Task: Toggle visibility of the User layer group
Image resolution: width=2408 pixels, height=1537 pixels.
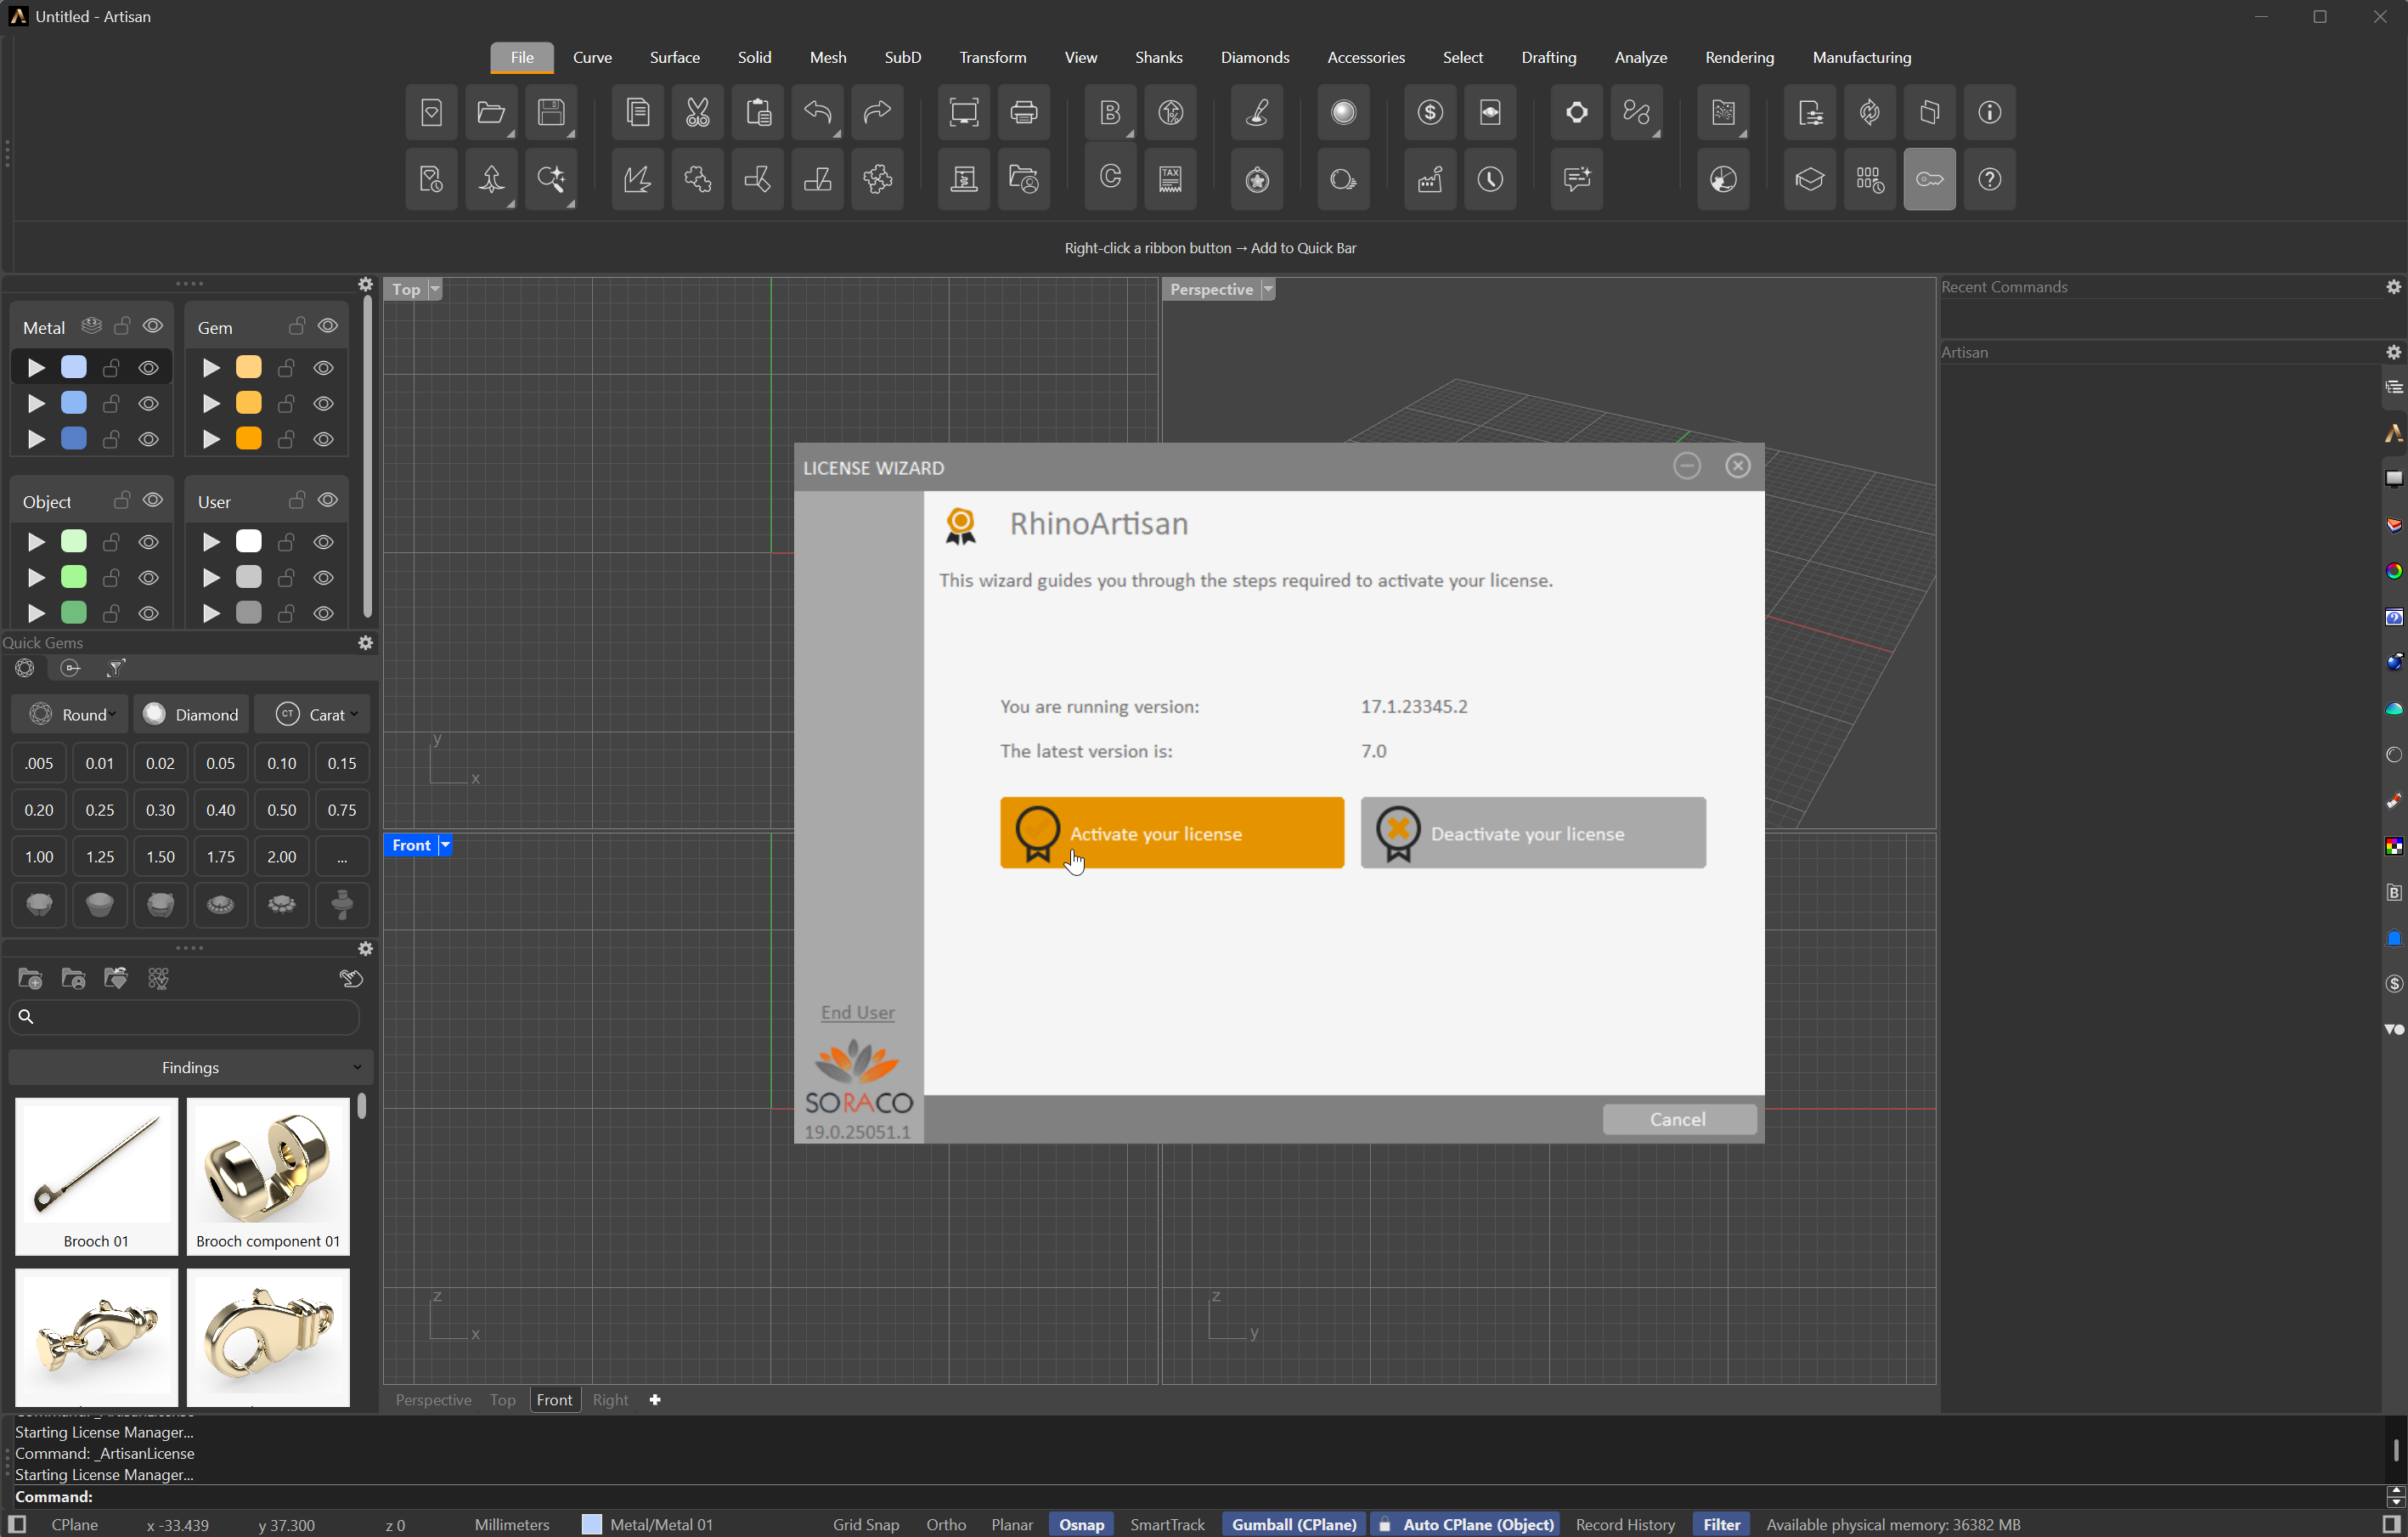Action: pos(328,500)
